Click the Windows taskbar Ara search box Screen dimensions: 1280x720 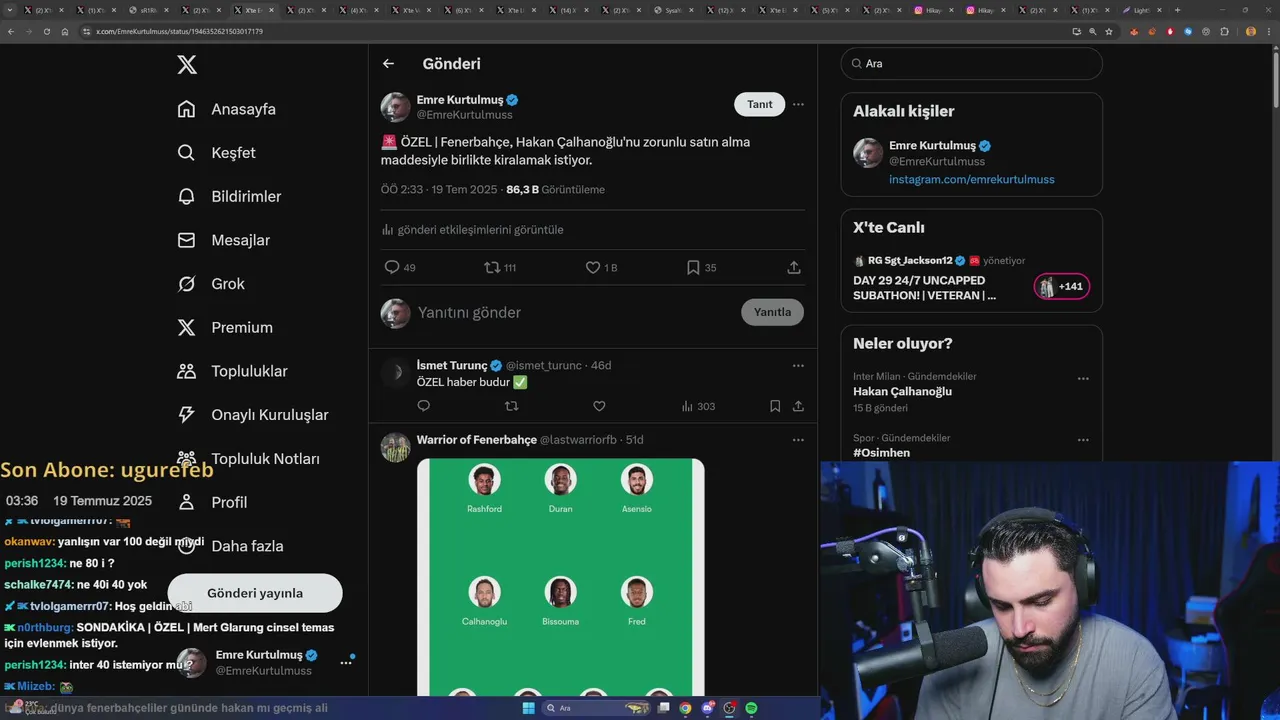[x=596, y=708]
